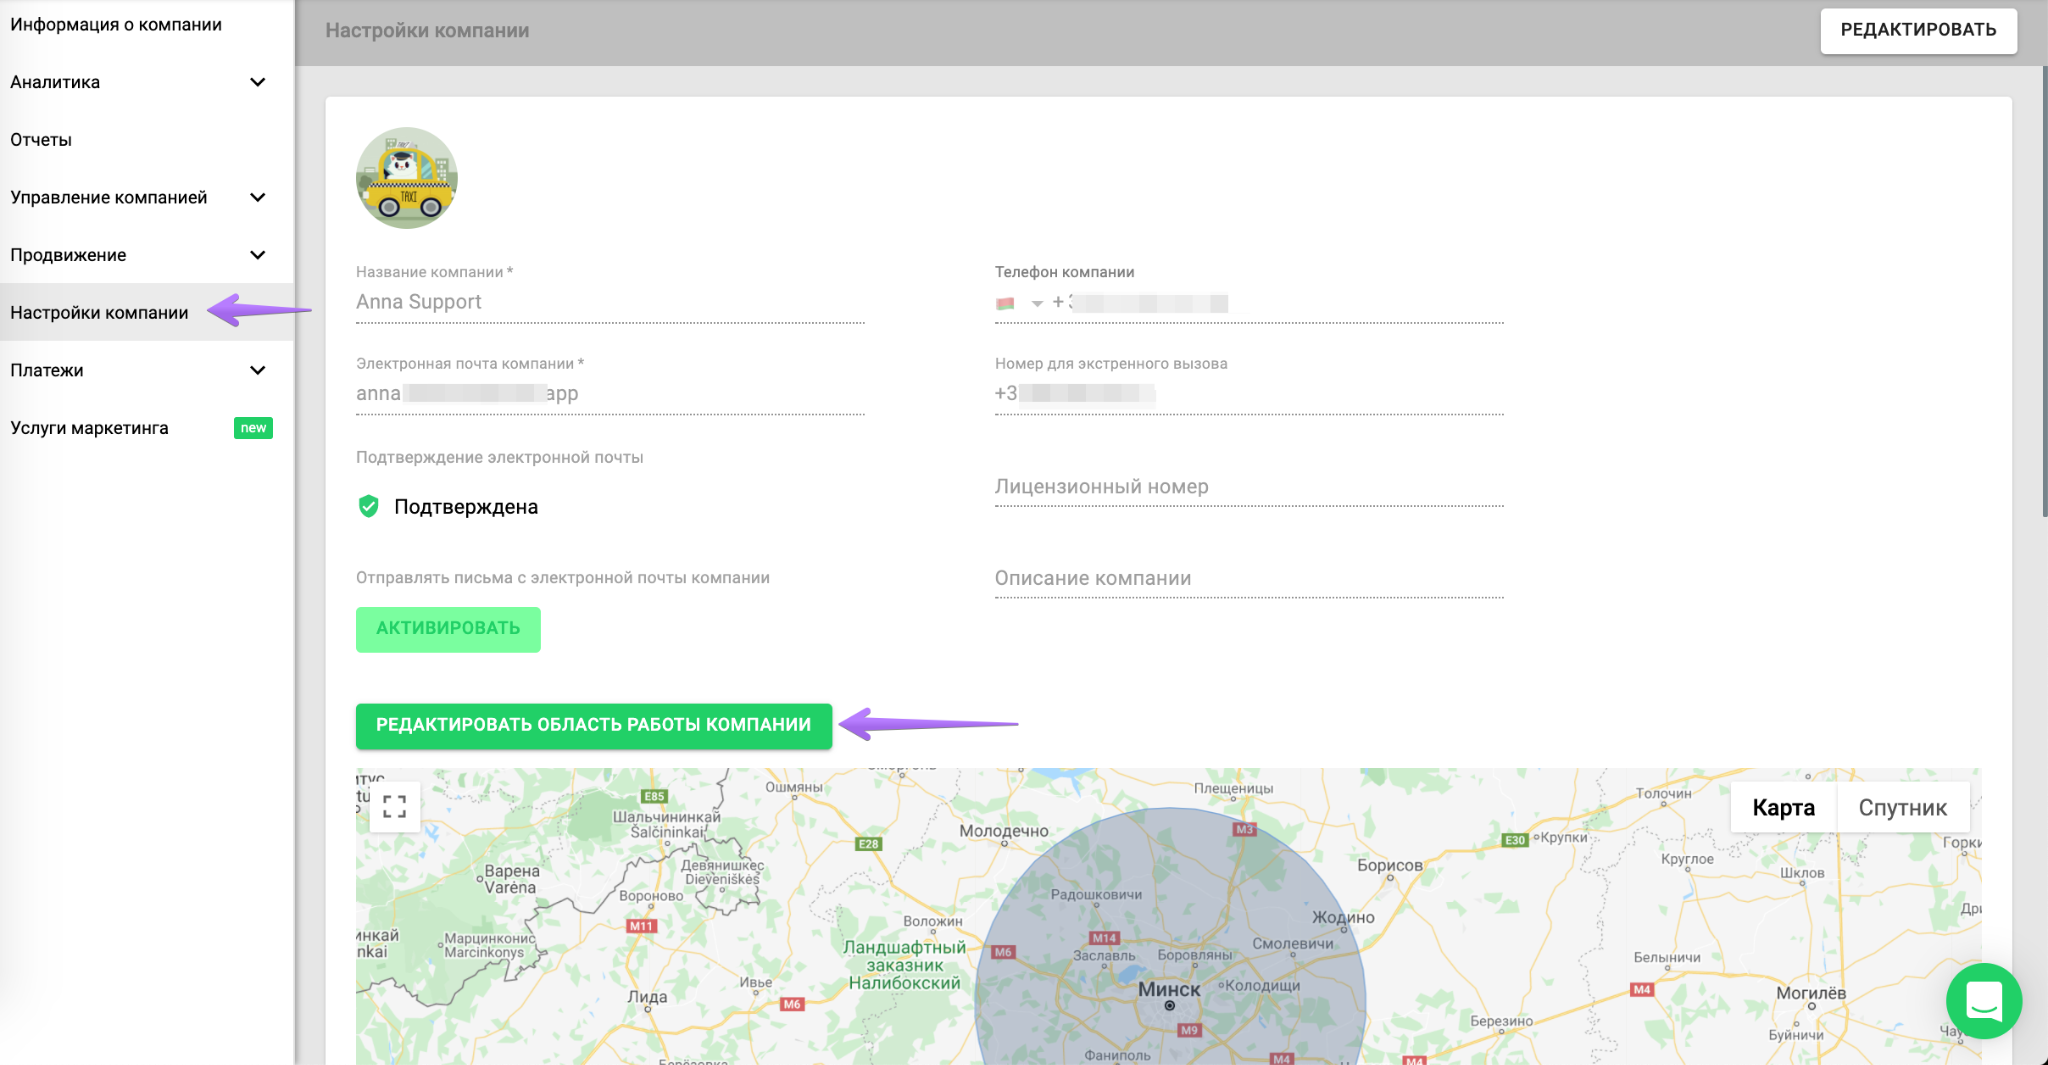Switch map to Карта view
The image size is (2048, 1065).
tap(1783, 808)
